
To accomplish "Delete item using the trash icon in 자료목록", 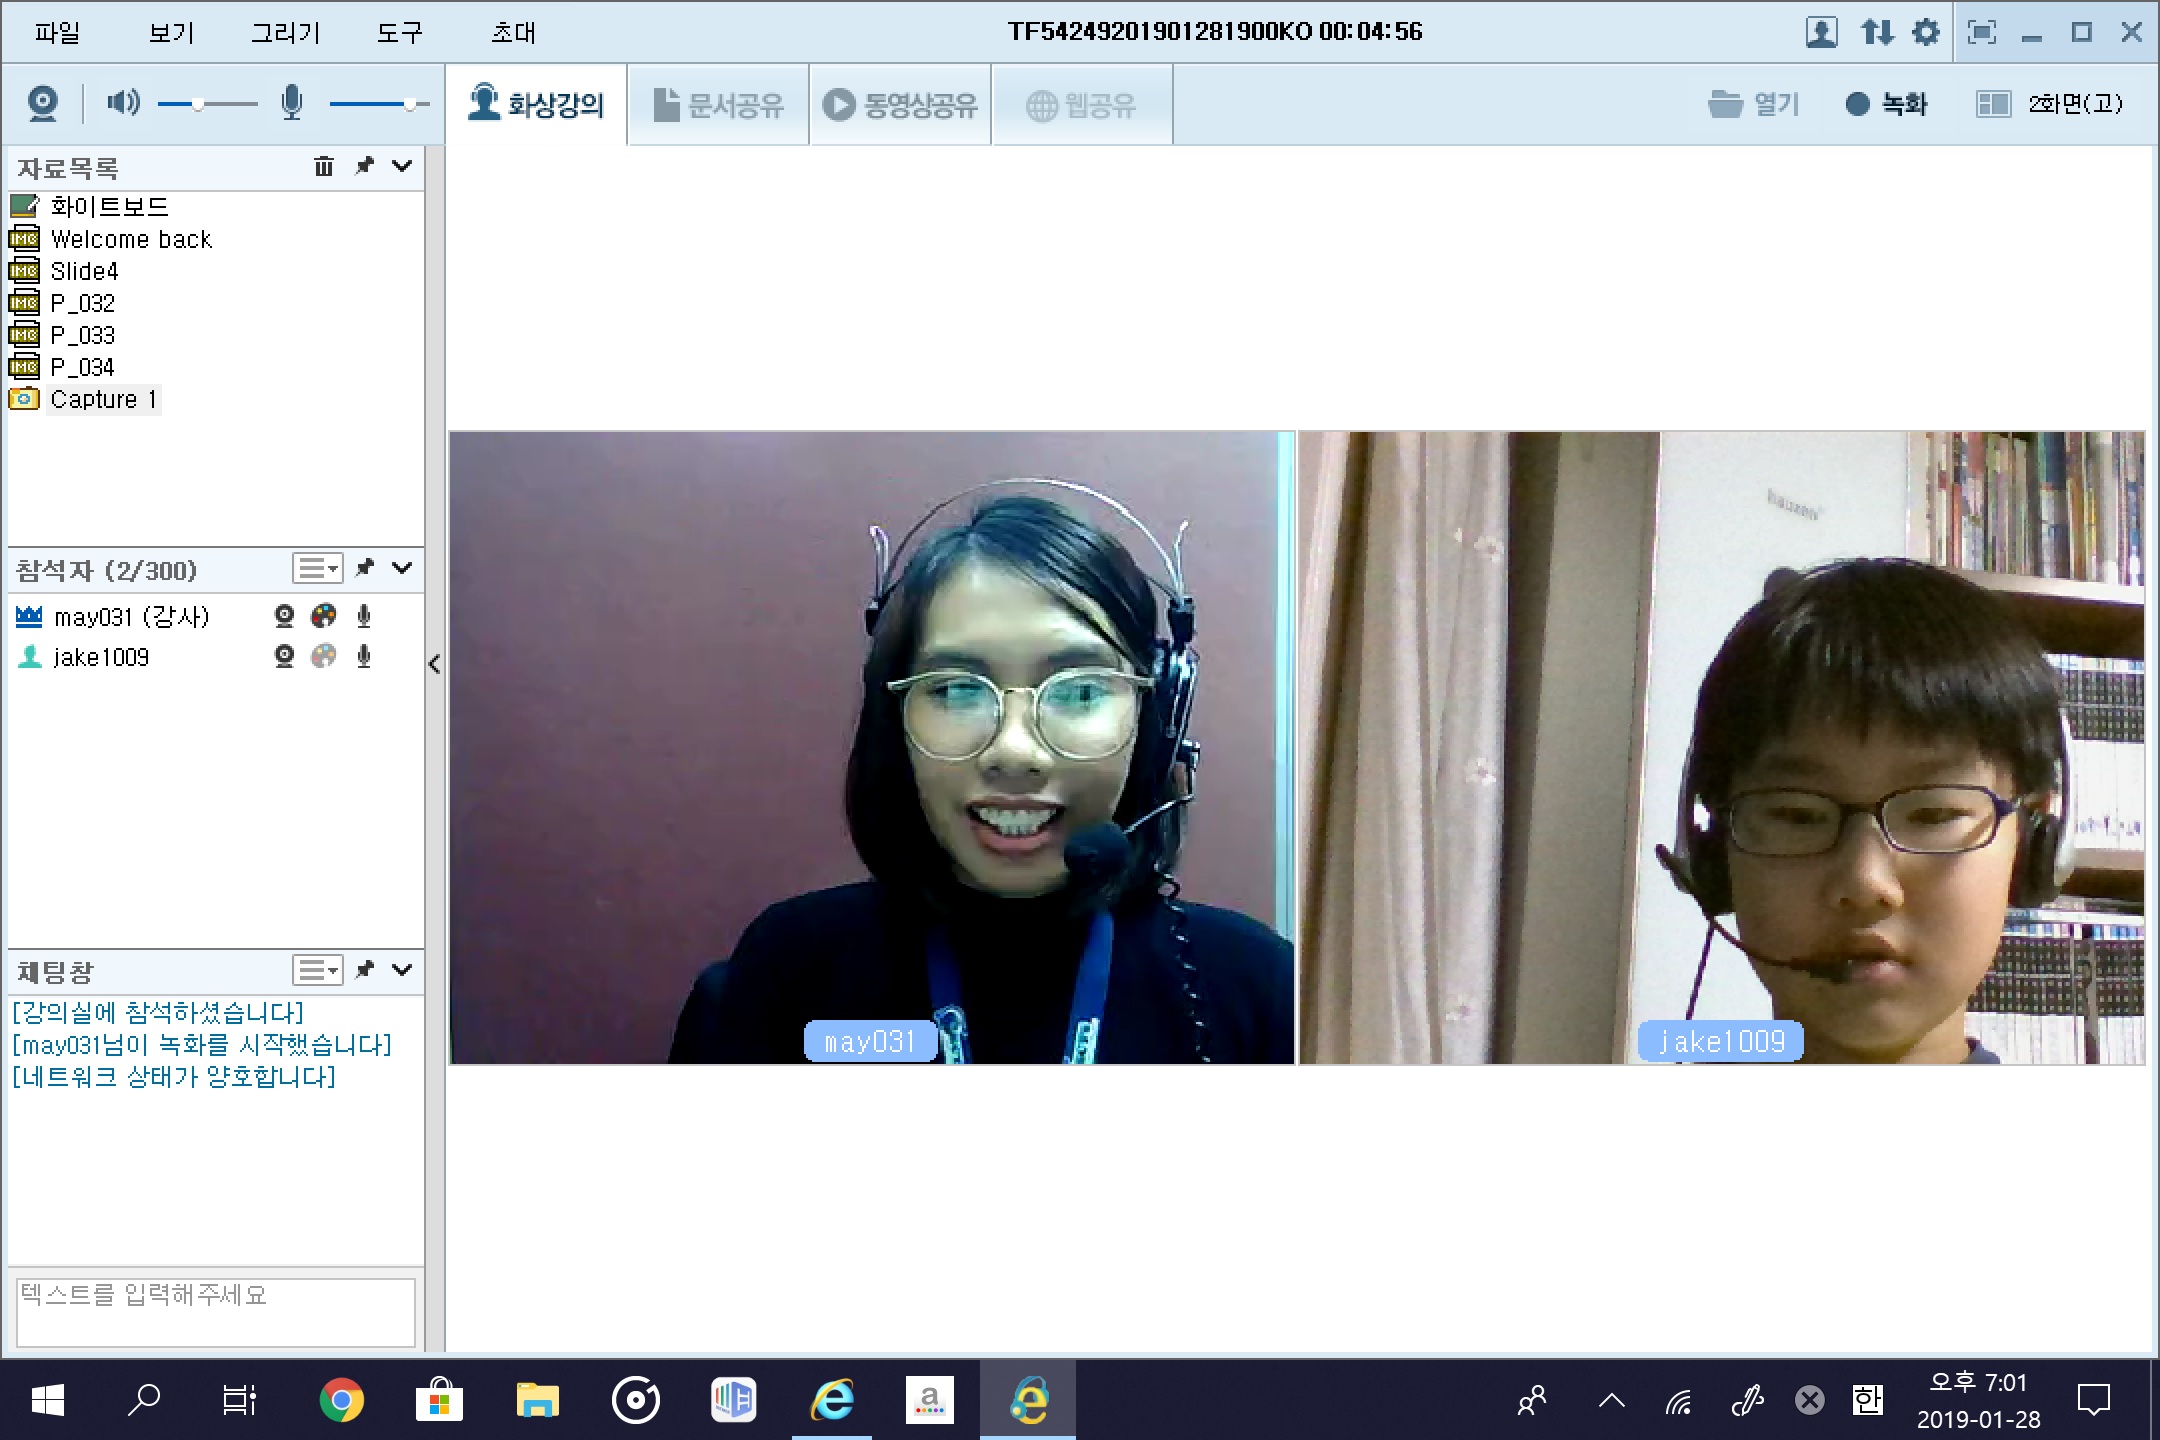I will pos(323,166).
